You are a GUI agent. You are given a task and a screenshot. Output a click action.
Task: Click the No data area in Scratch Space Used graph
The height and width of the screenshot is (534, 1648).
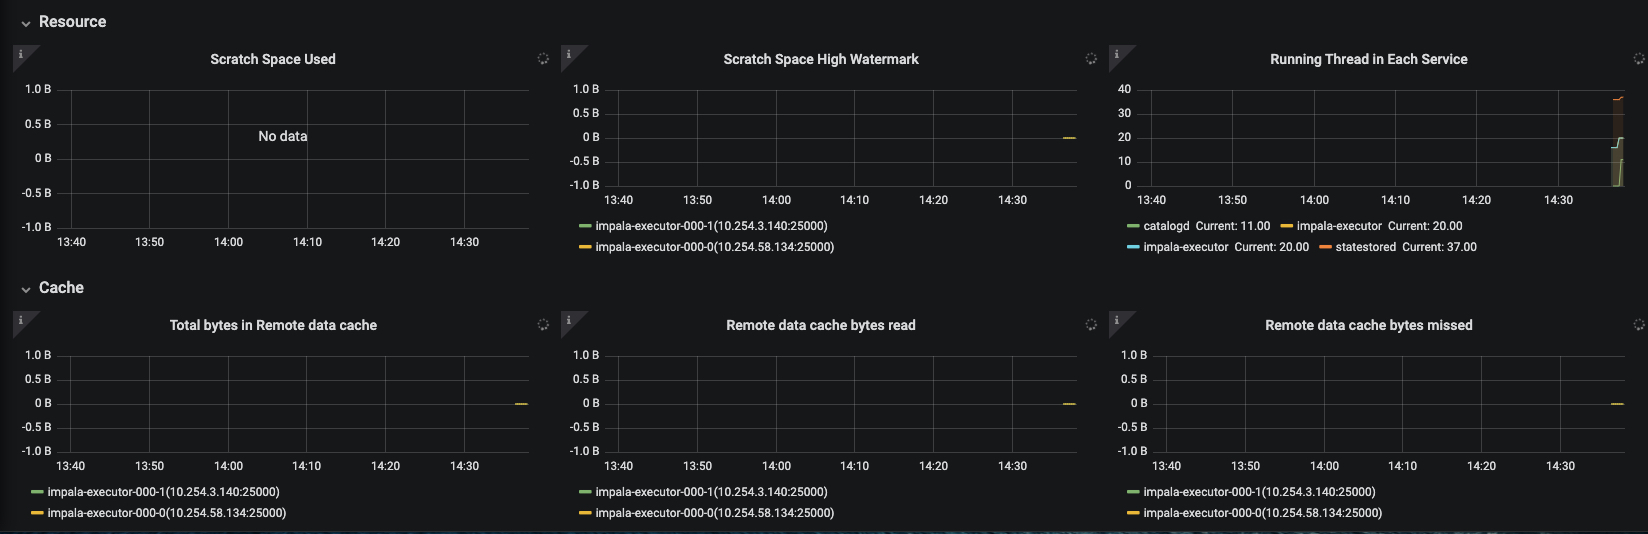pos(283,136)
